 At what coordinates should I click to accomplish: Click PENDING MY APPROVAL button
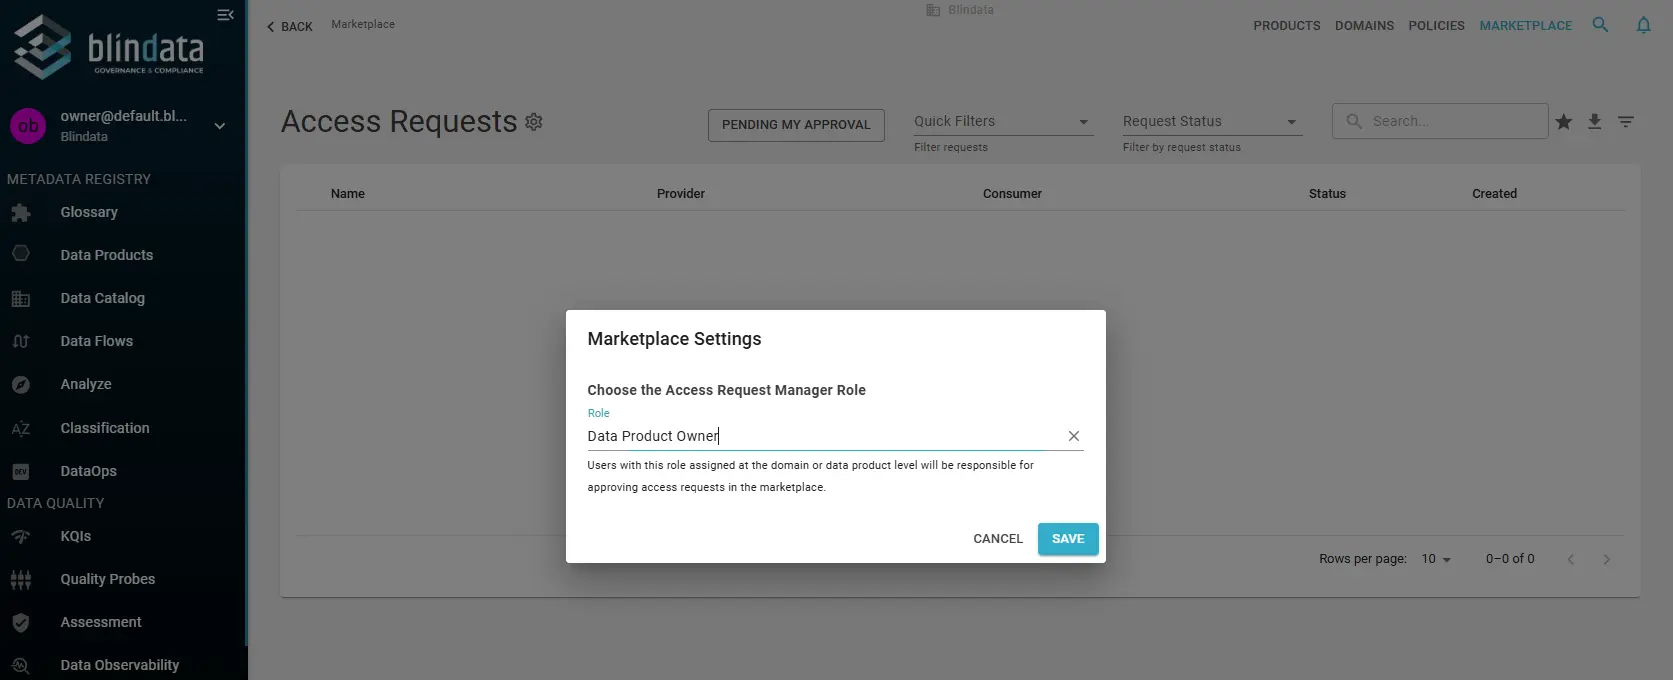796,125
